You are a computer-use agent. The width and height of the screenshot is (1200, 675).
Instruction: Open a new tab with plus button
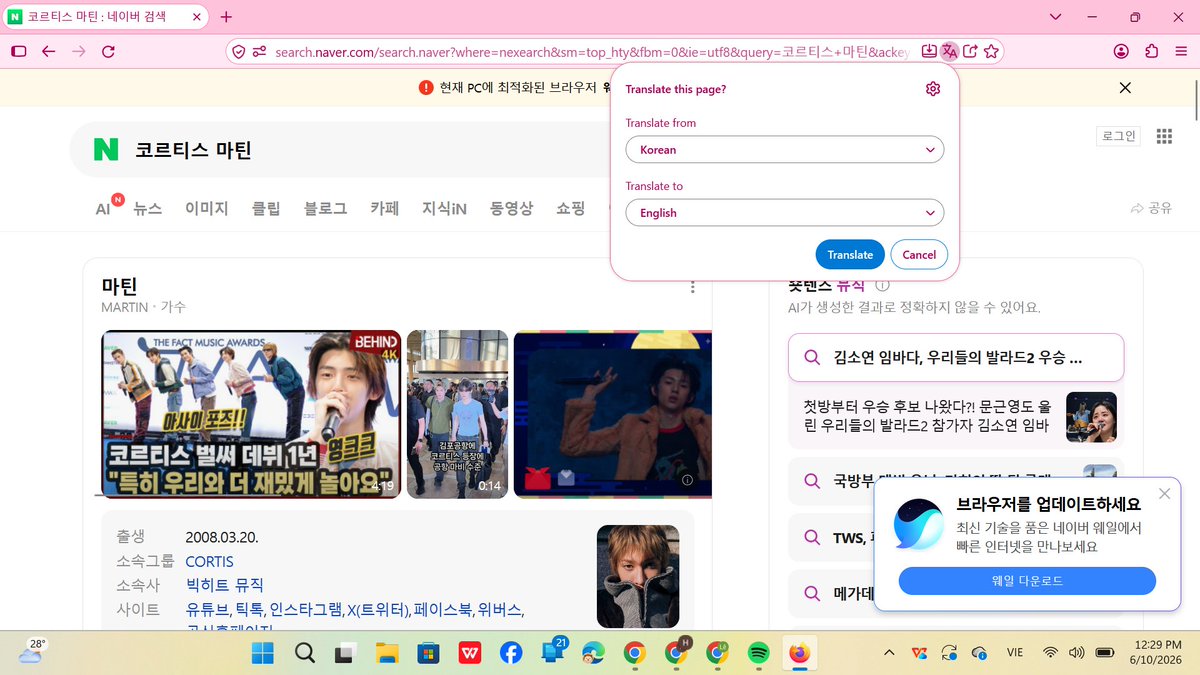(x=226, y=16)
